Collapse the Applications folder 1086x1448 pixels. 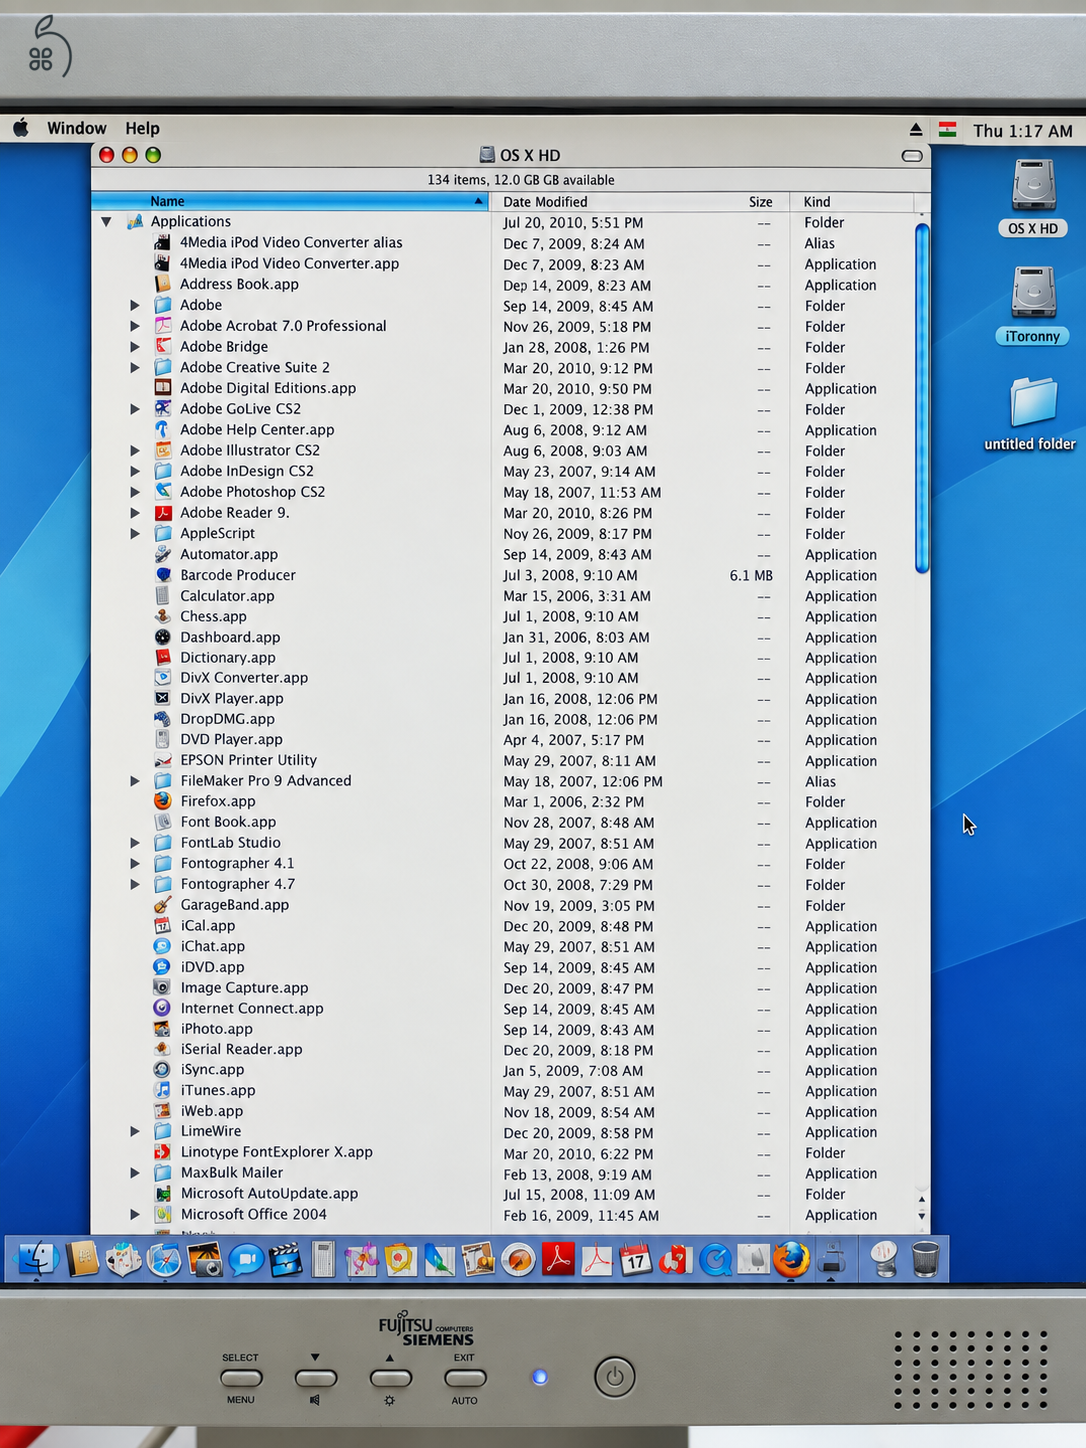pyautogui.click(x=106, y=222)
